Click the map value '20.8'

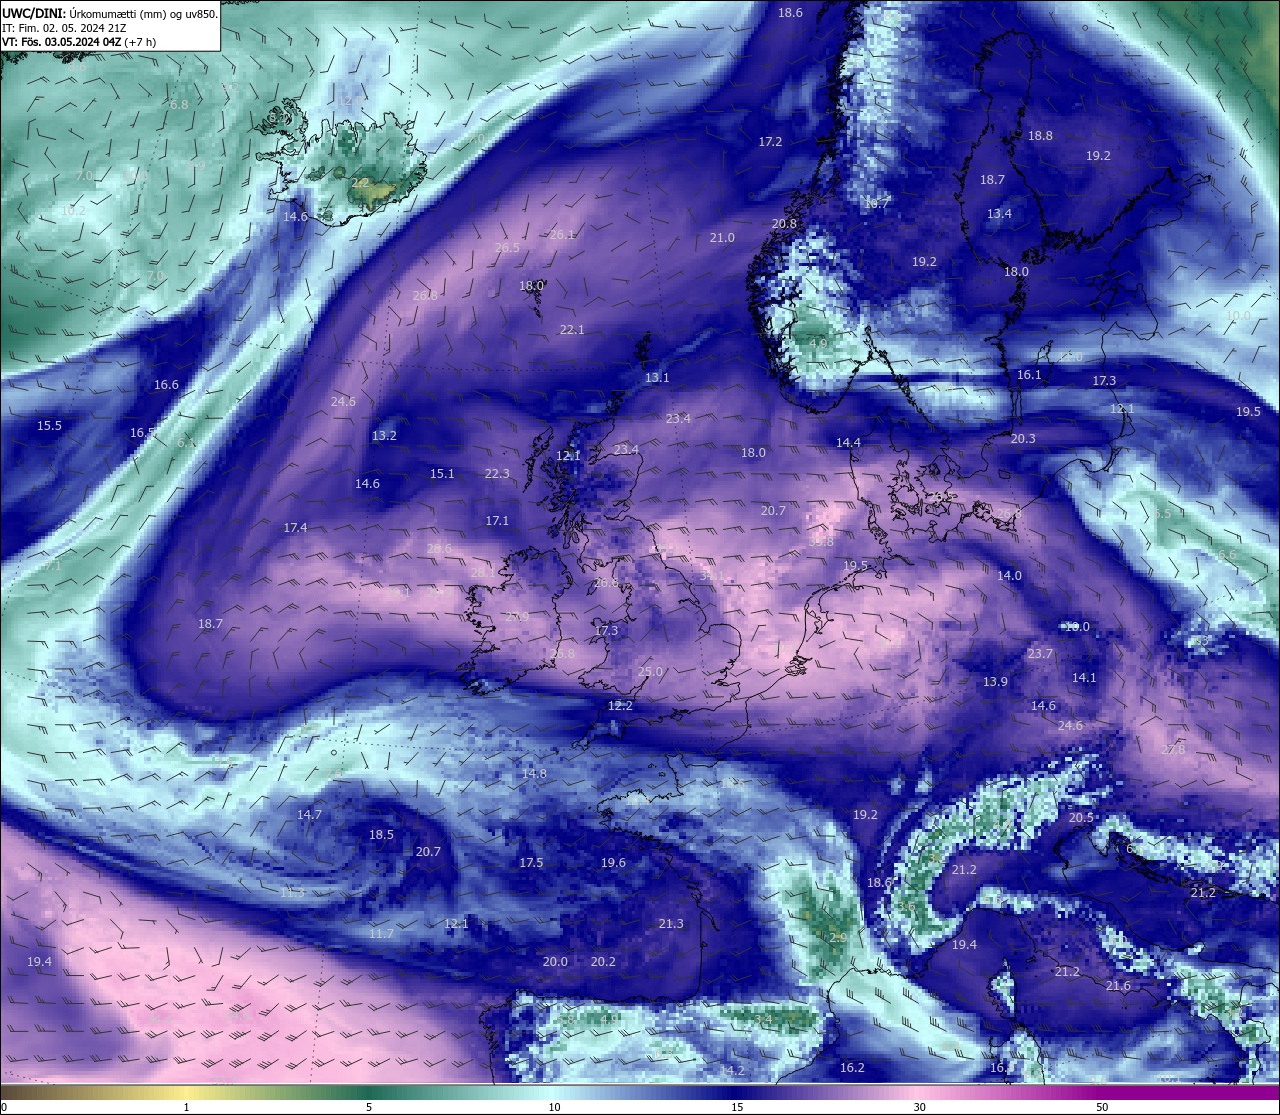tap(784, 223)
